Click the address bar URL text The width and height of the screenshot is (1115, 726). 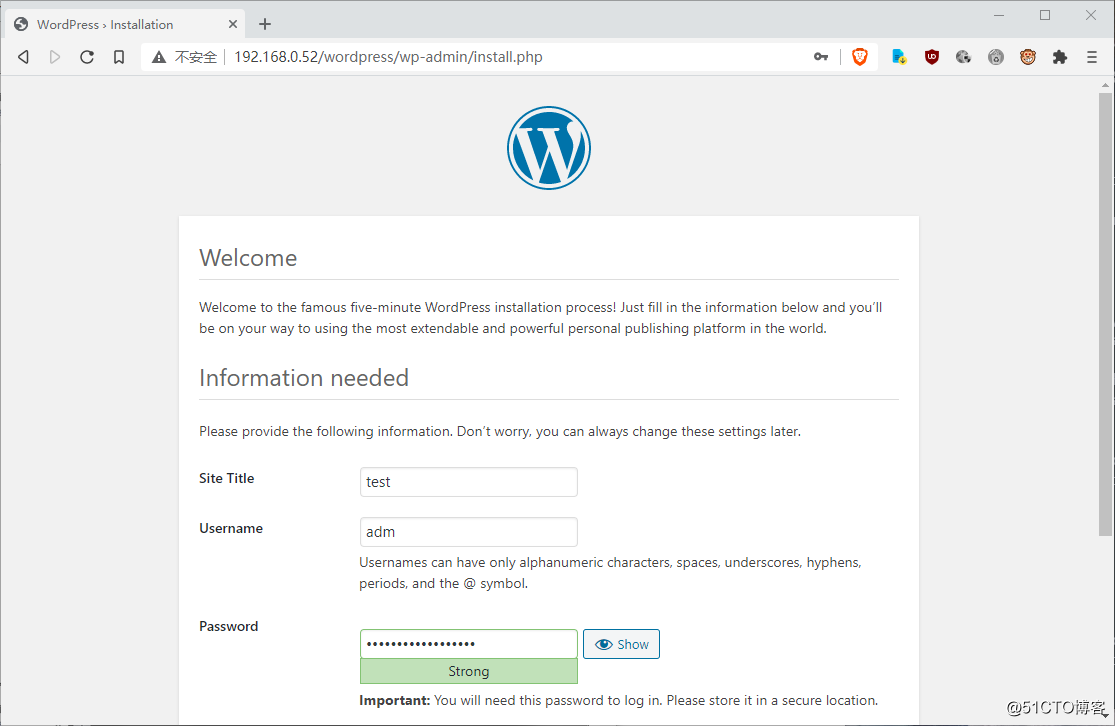[x=388, y=57]
